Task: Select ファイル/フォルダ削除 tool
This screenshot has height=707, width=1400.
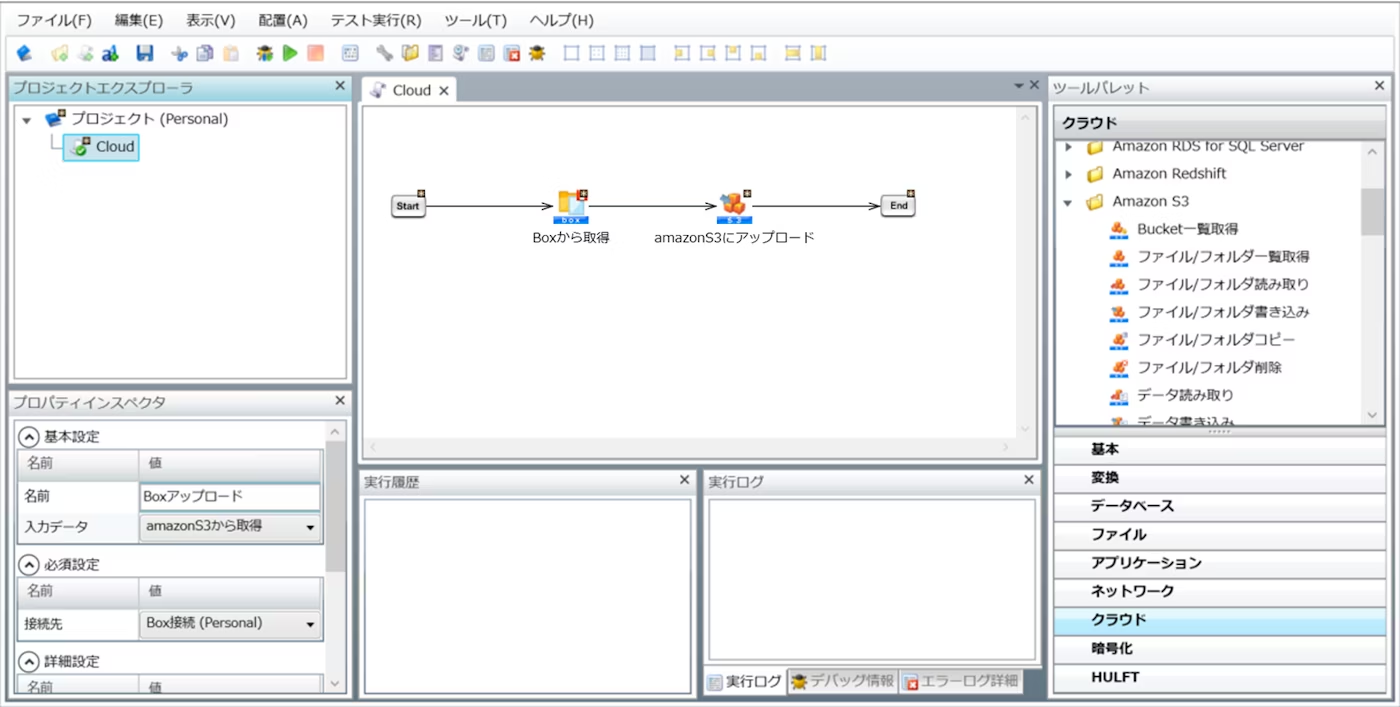Action: click(x=1209, y=367)
